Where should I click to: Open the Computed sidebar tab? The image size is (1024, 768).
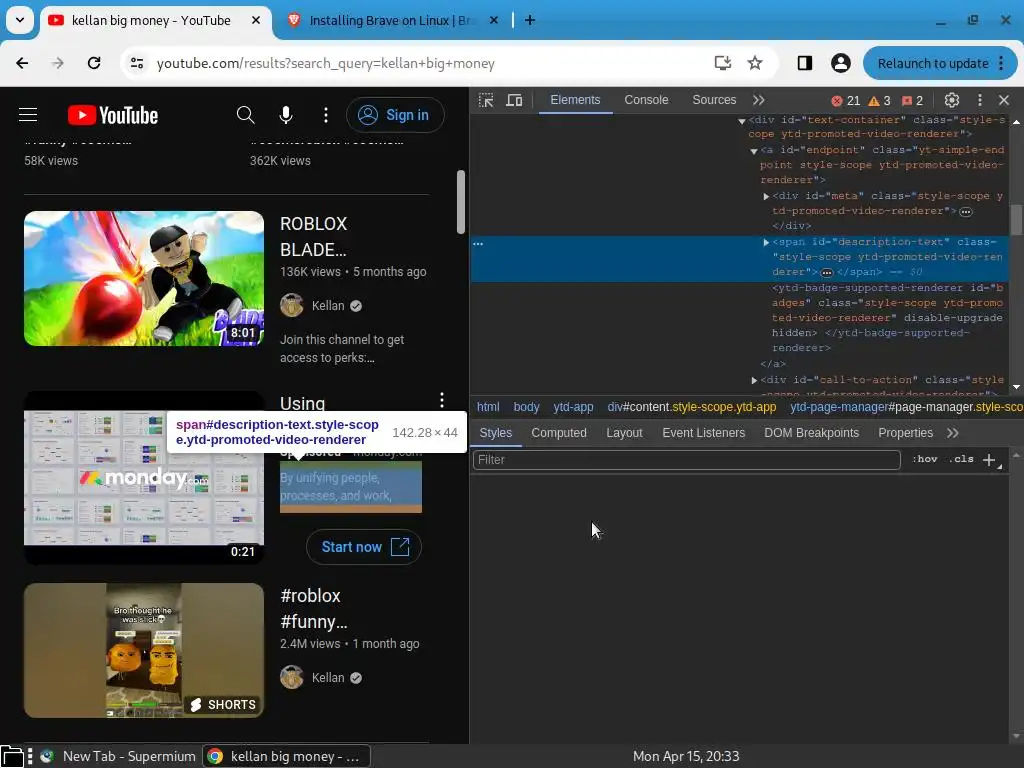(x=559, y=433)
